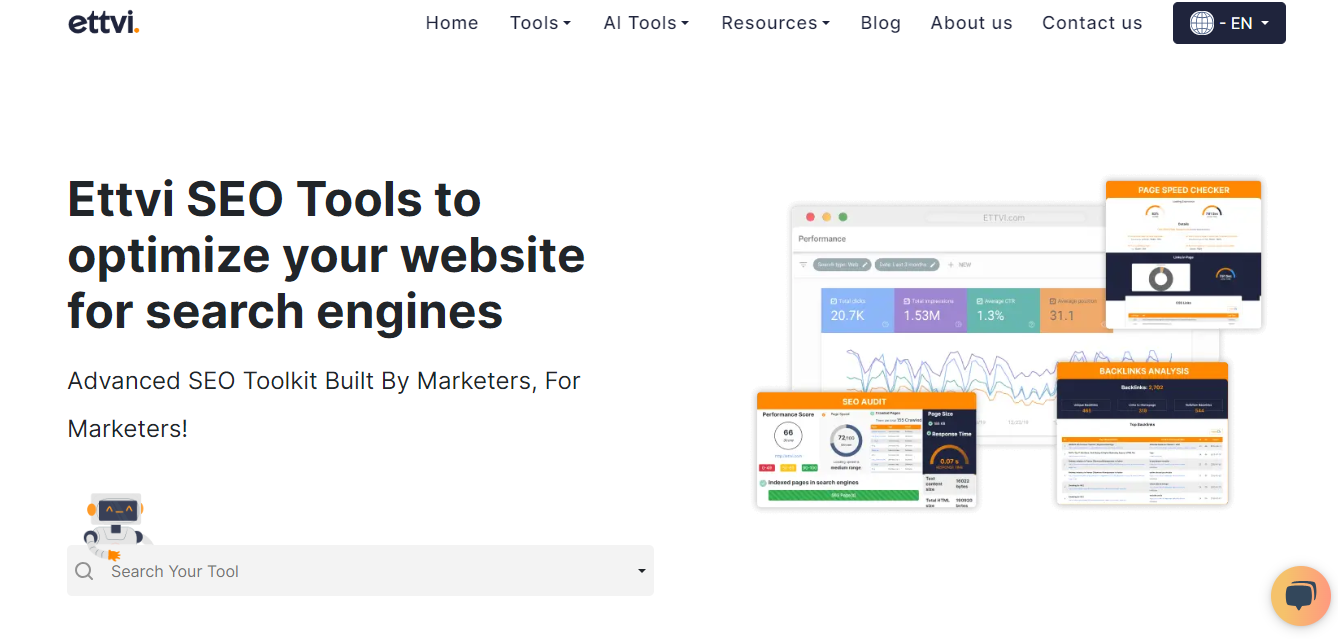Open the About us page
This screenshot has width=1338, height=639.
(971, 23)
